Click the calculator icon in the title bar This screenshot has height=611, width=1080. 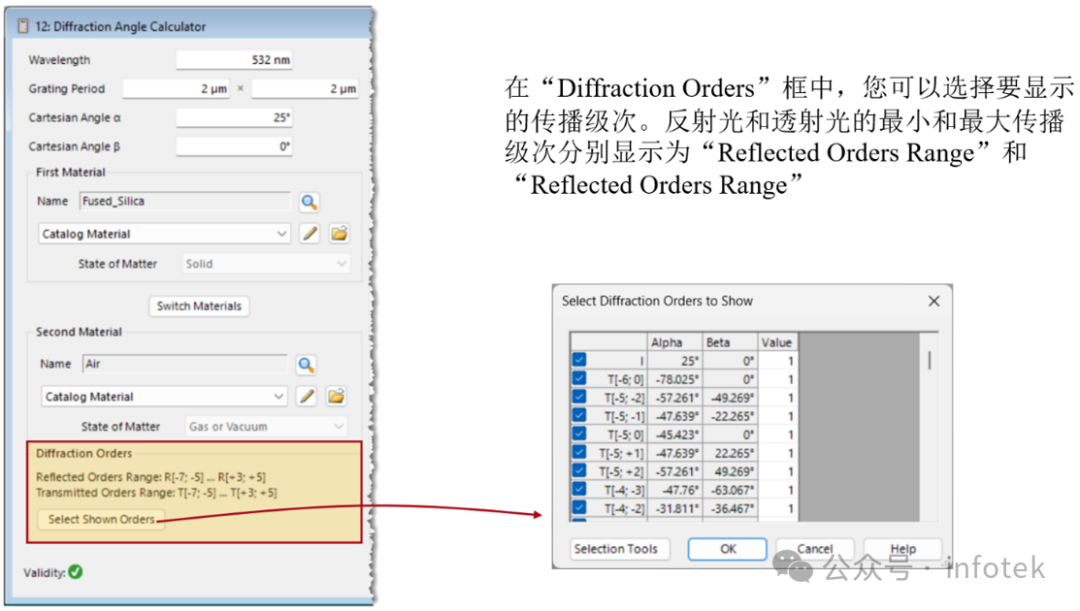[x=21, y=25]
